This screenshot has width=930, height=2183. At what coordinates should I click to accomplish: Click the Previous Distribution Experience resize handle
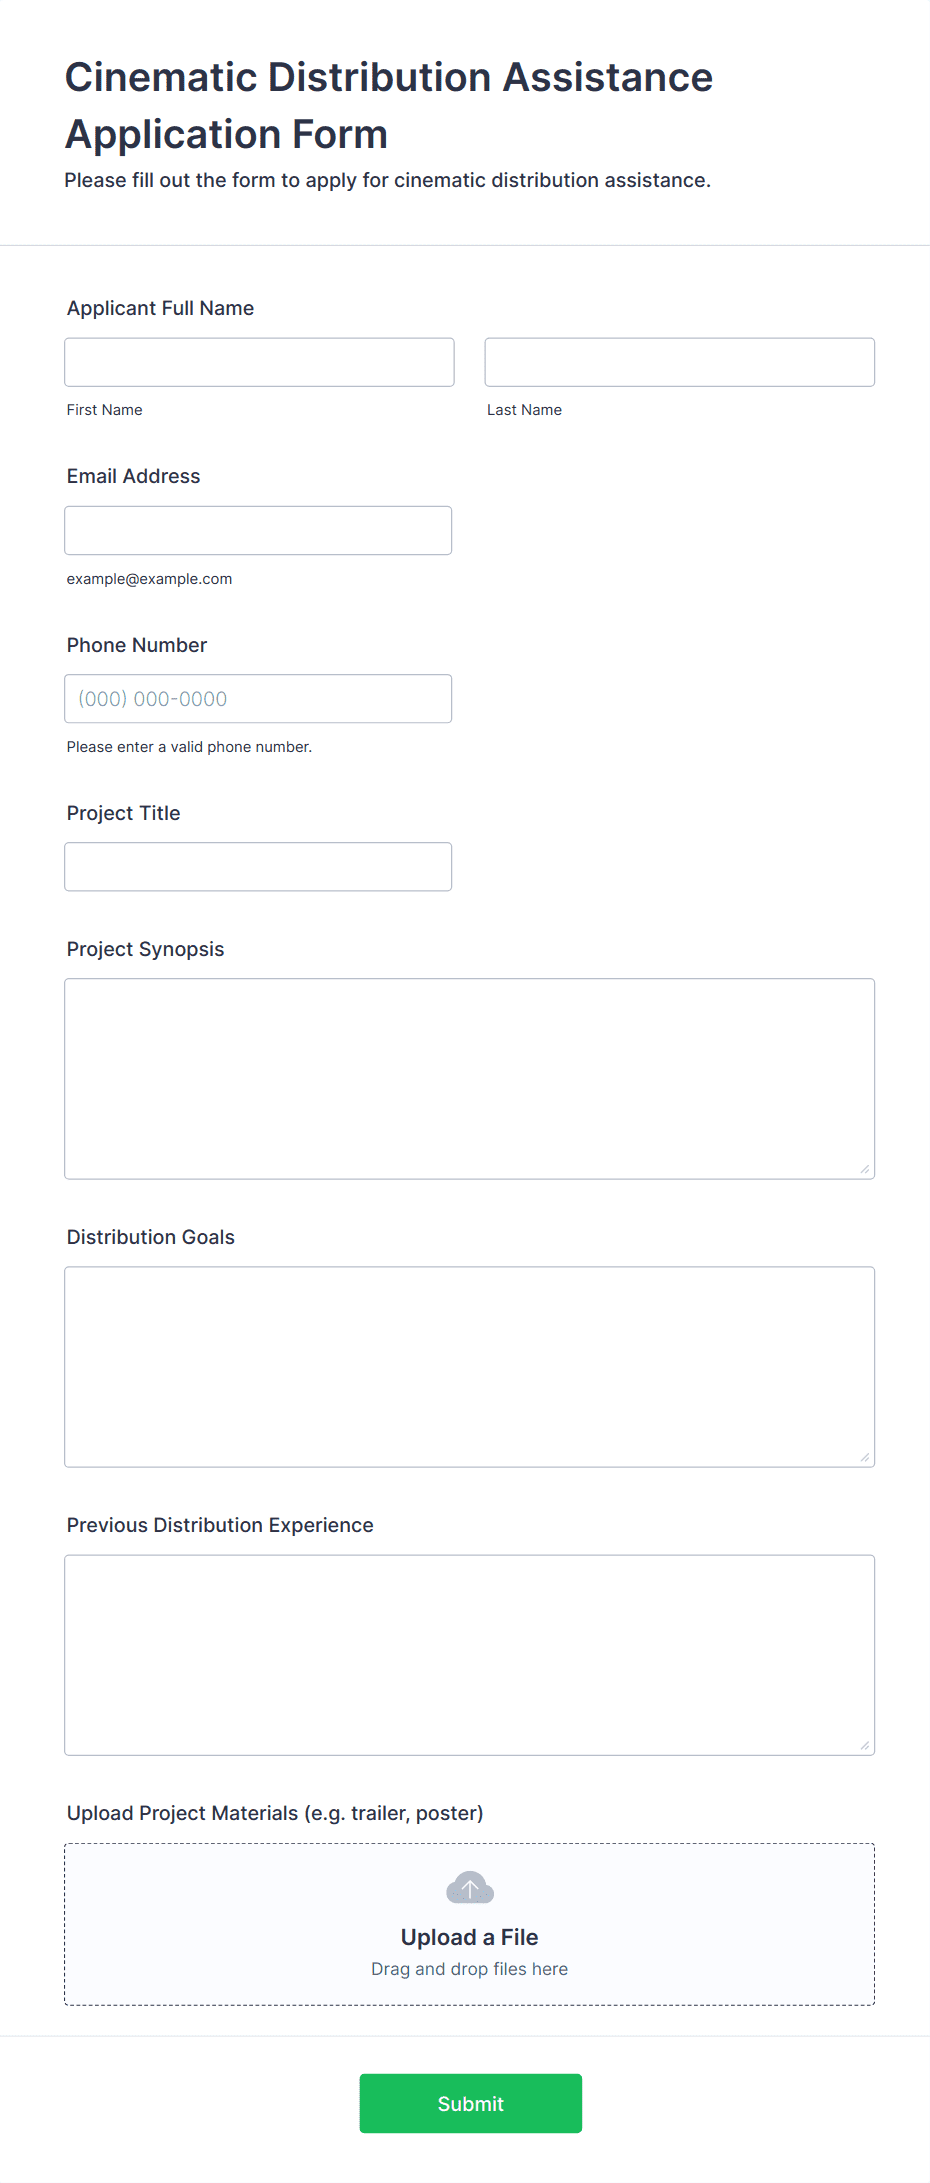tap(865, 1745)
